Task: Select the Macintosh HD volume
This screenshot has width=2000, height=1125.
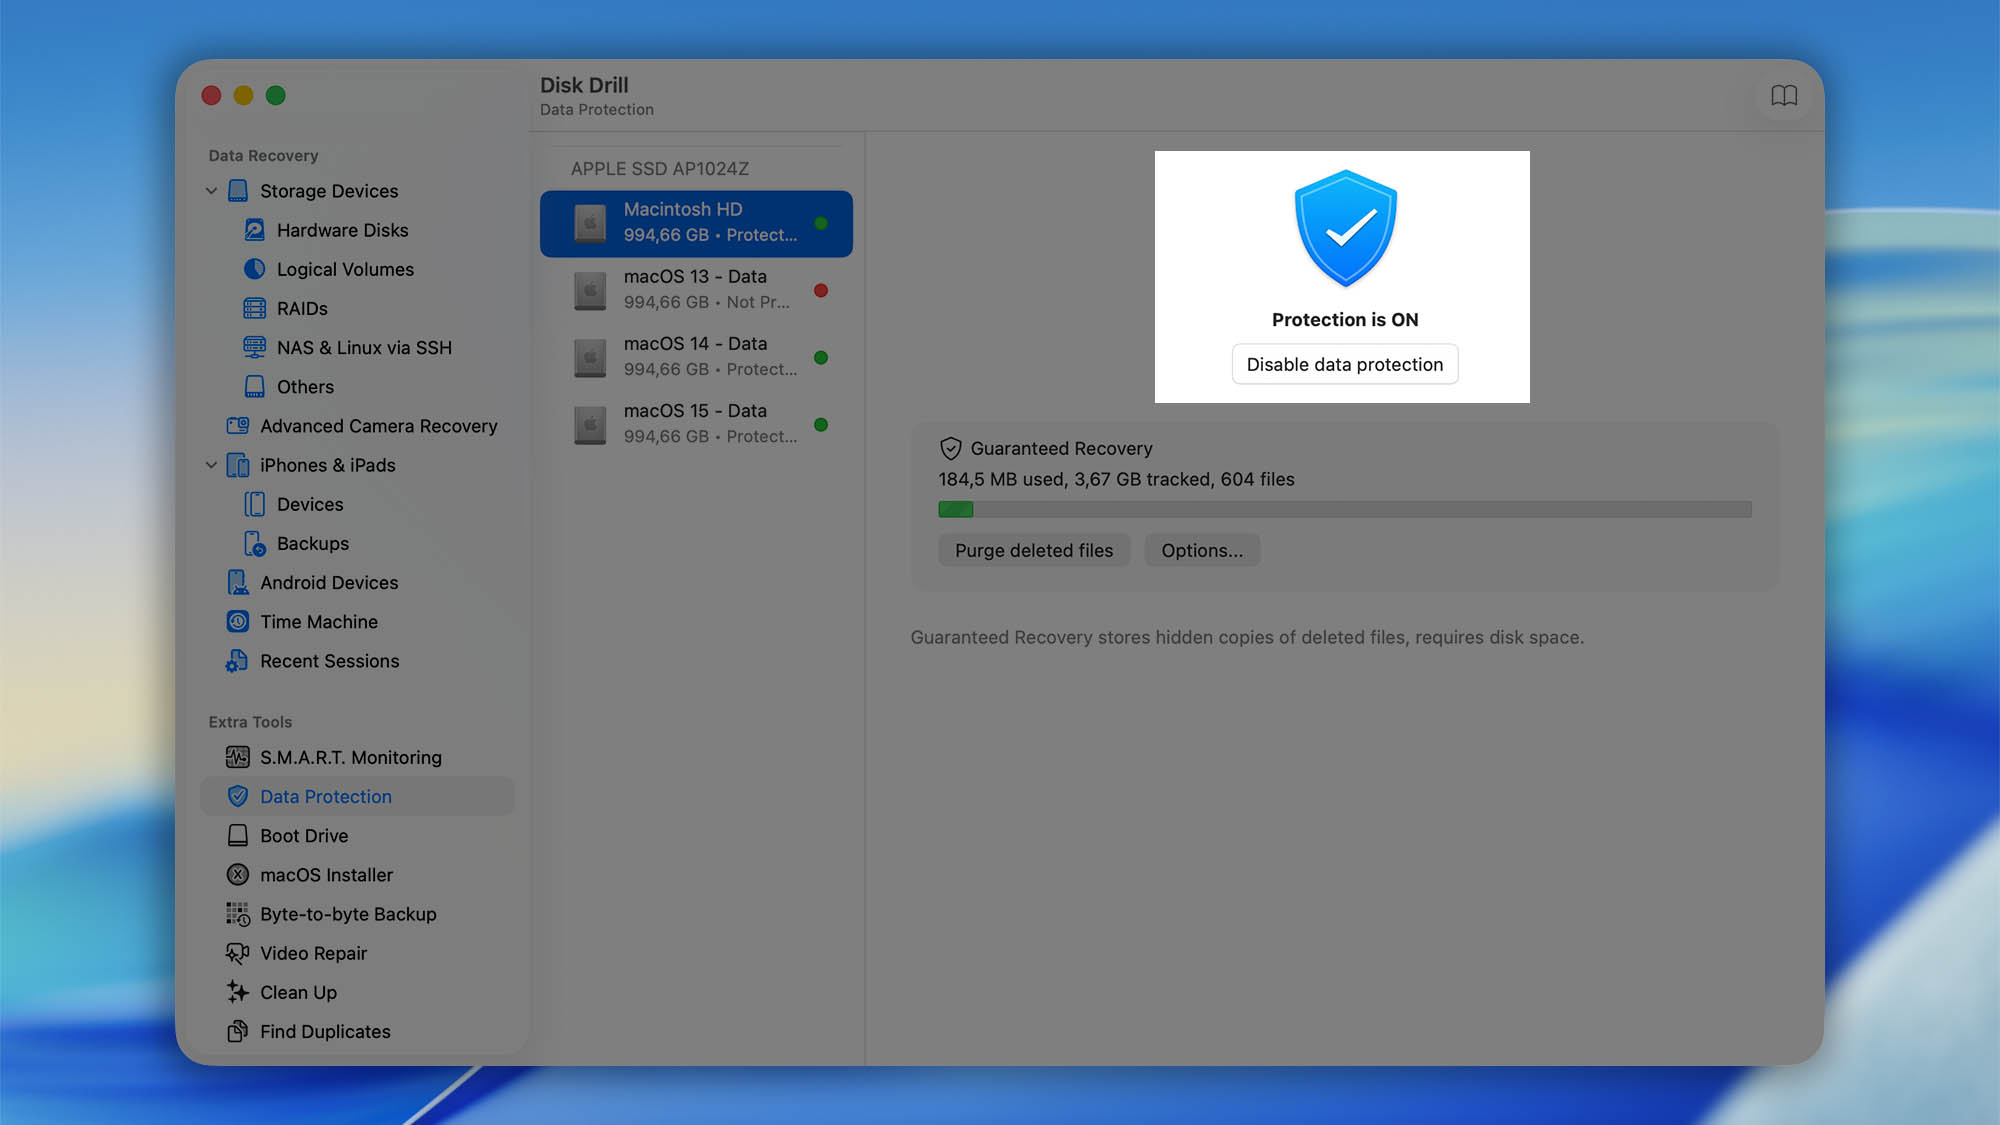Action: point(696,223)
